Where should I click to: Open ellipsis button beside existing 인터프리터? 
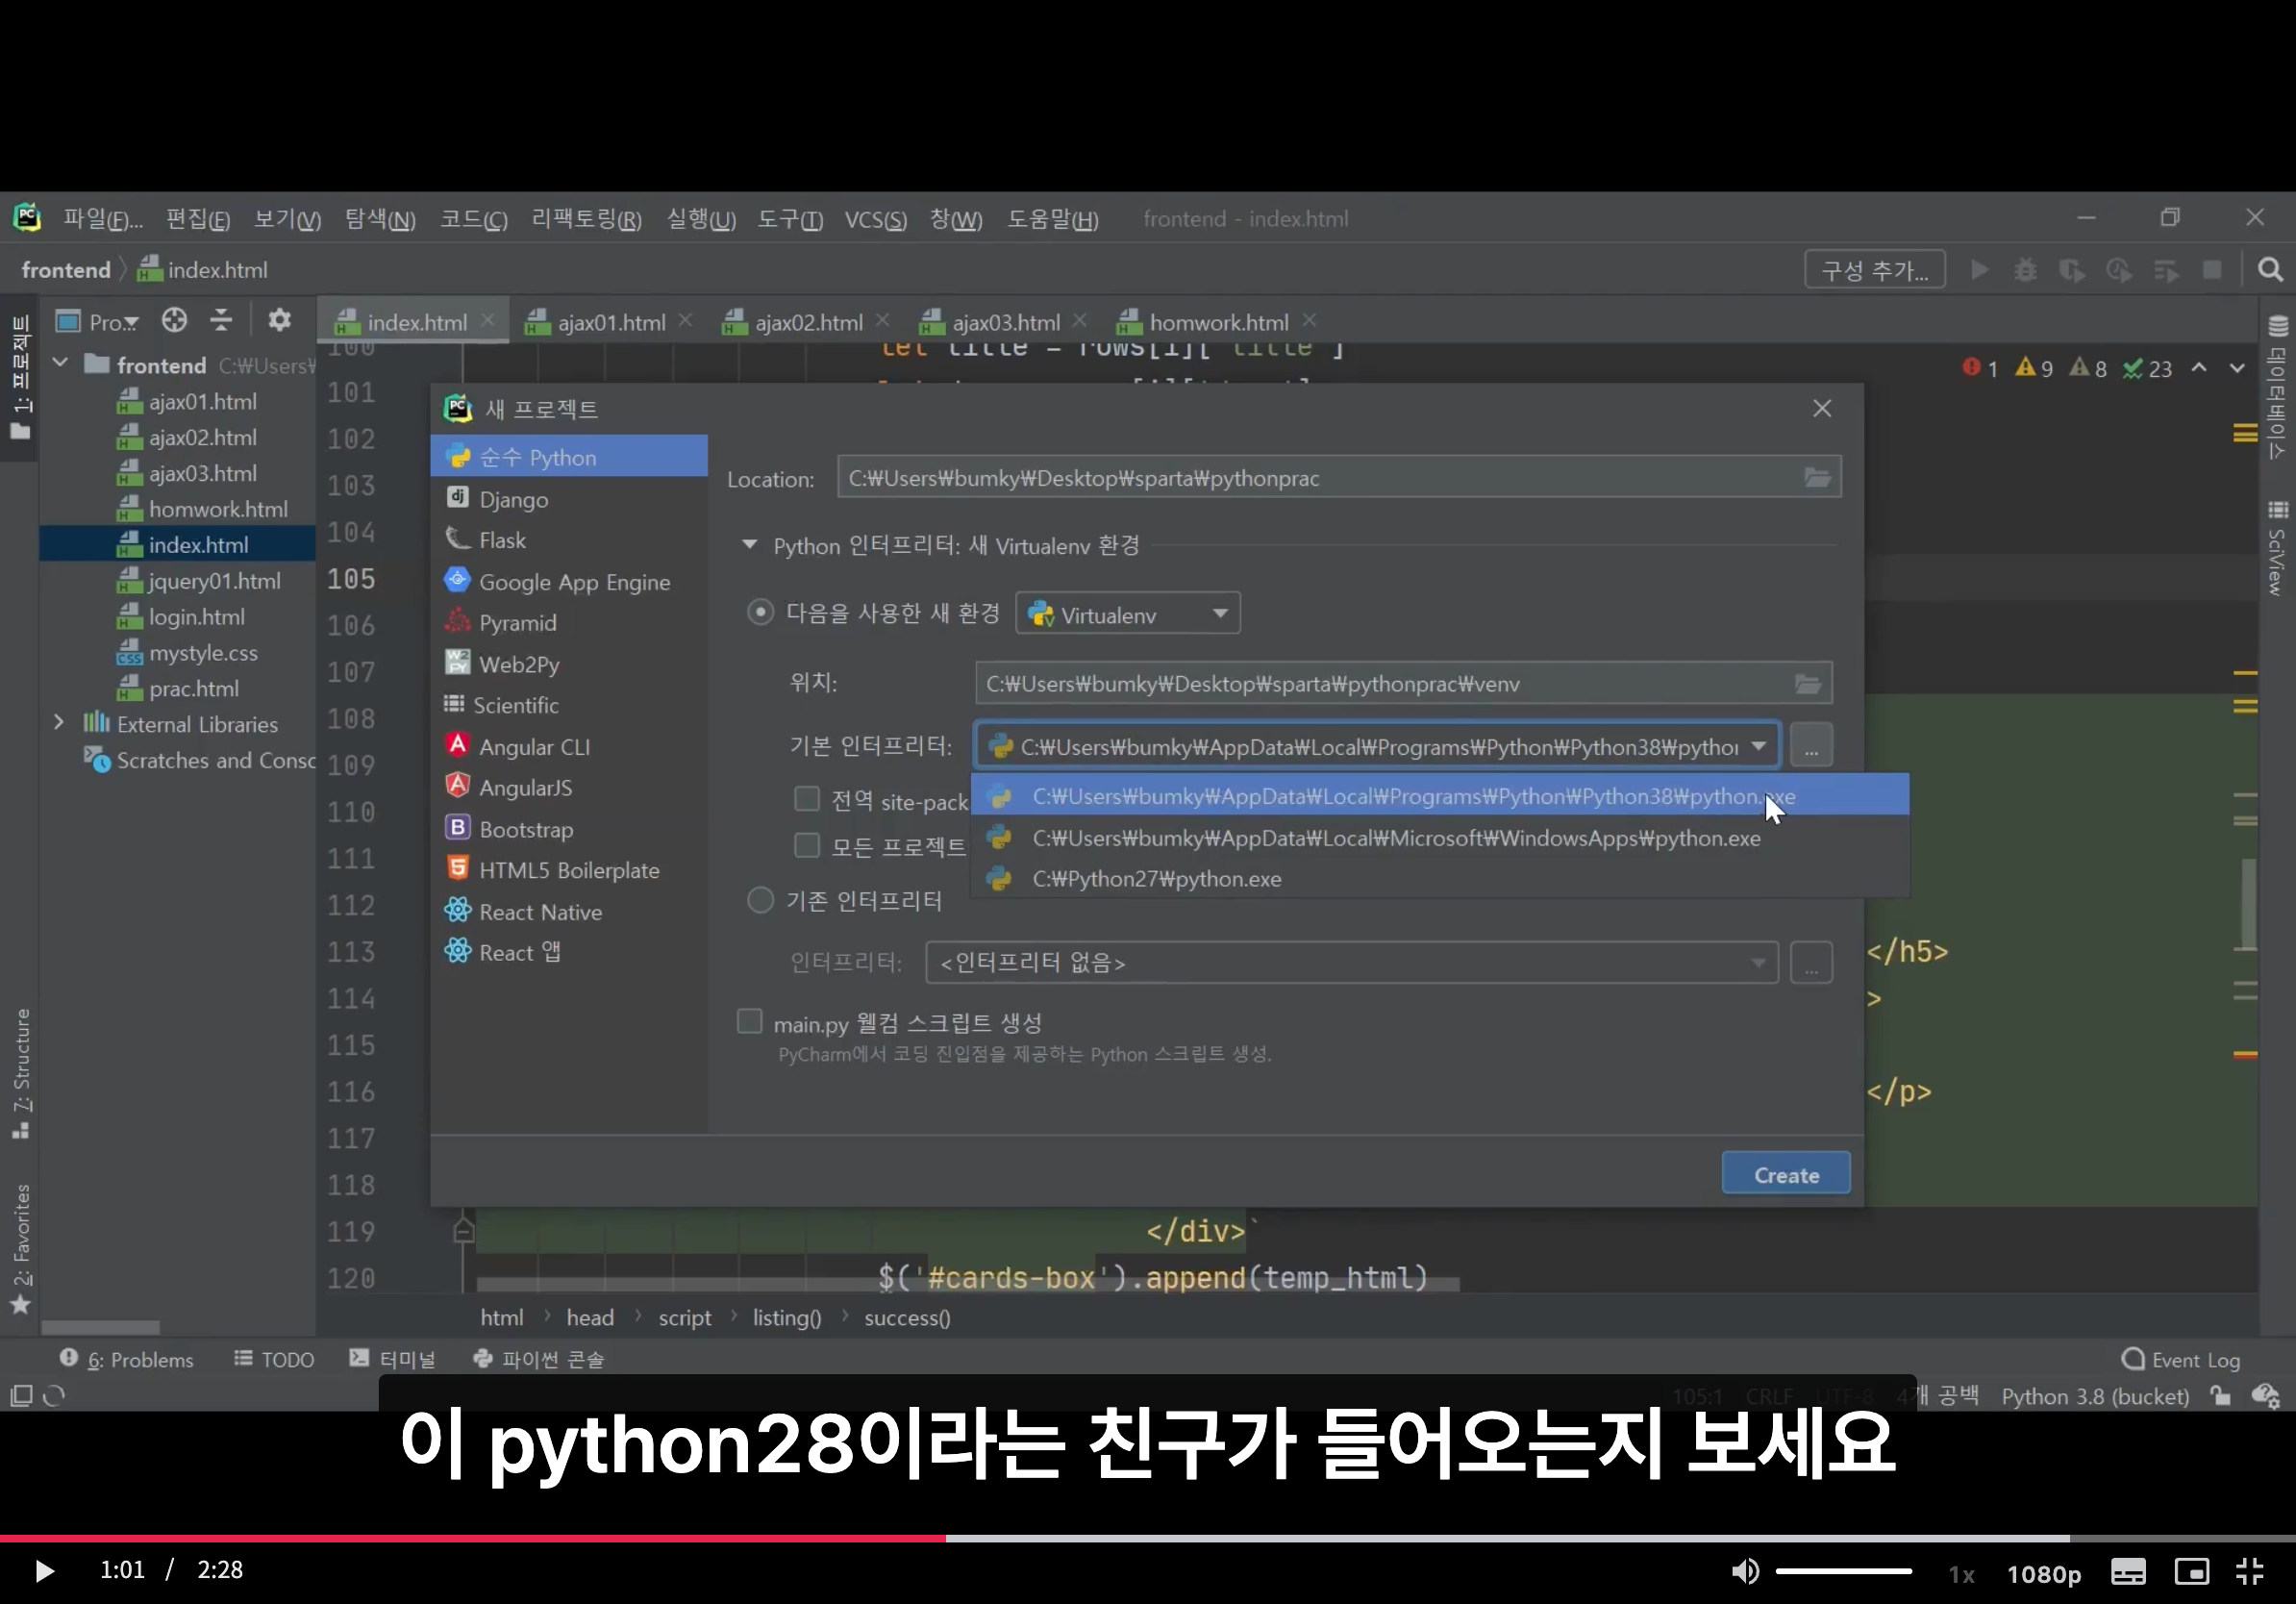(x=1811, y=962)
